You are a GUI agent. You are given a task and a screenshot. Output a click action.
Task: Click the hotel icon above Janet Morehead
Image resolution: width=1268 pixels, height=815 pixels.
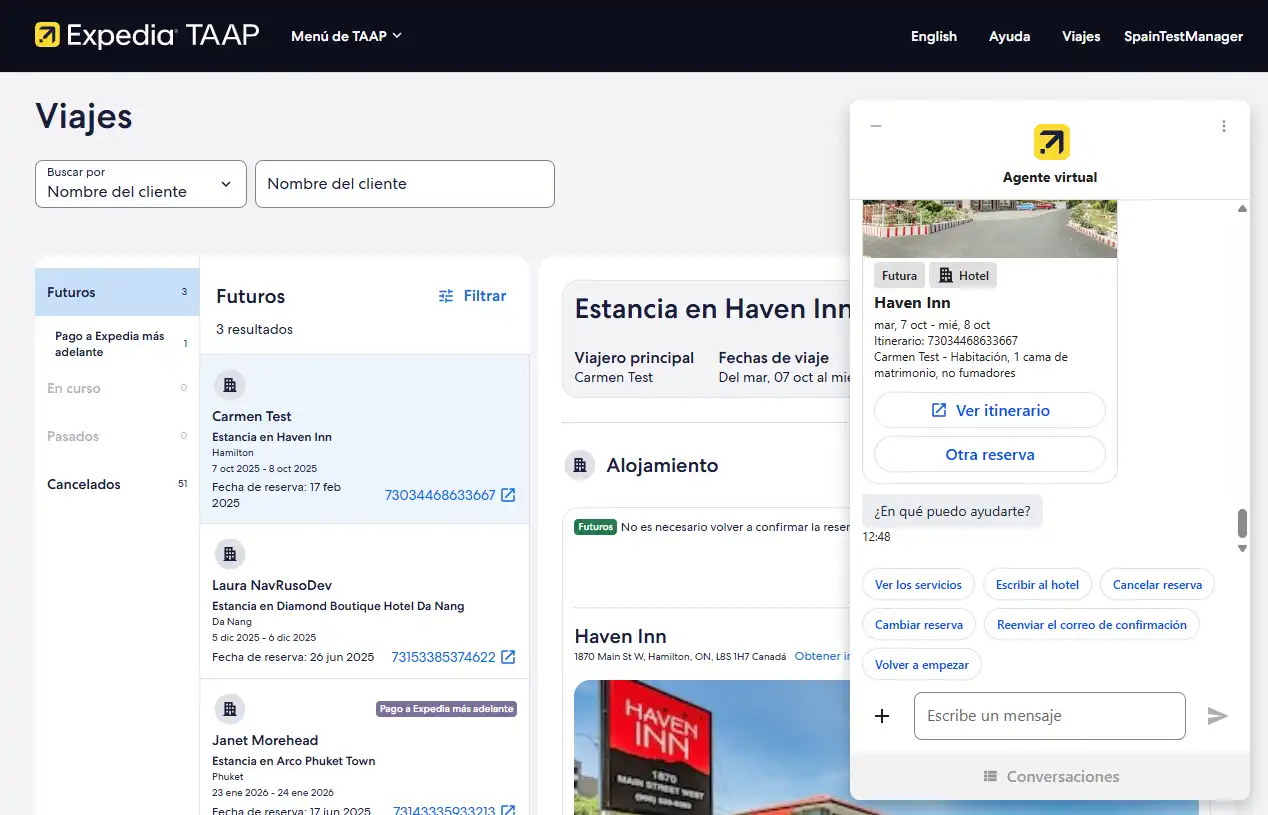click(229, 709)
